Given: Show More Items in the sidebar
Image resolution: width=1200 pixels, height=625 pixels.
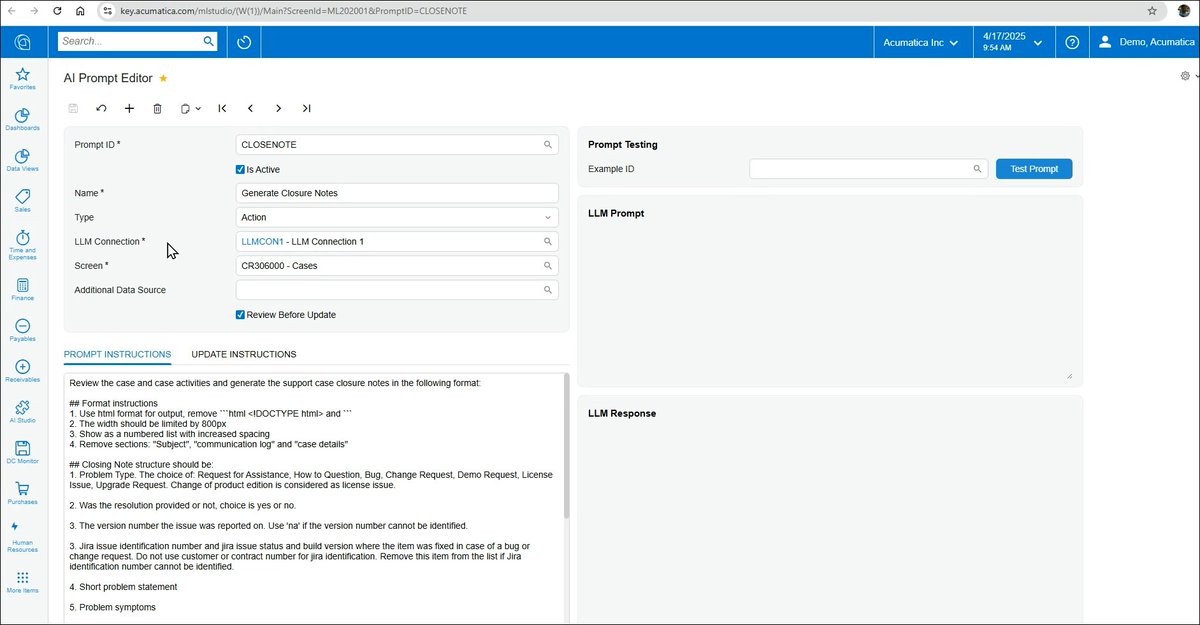Looking at the screenshot, I should [x=22, y=582].
